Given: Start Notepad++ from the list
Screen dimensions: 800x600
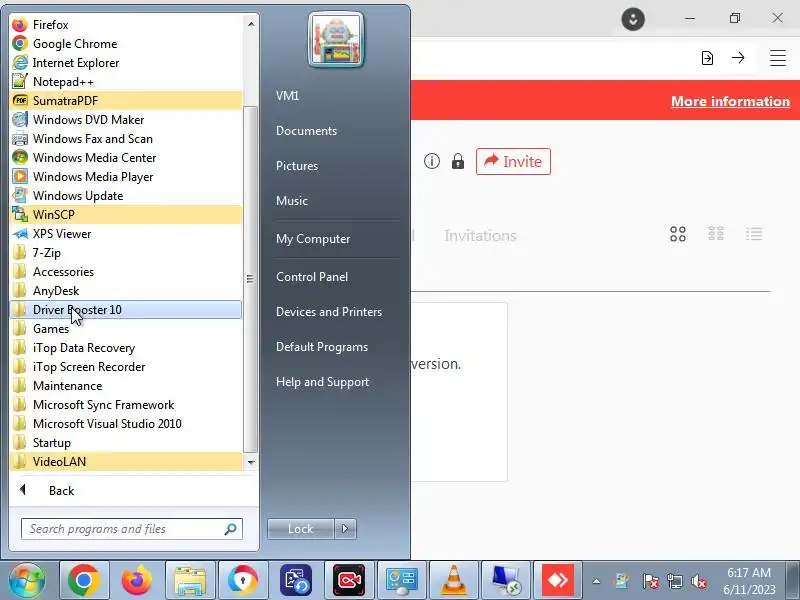Looking at the screenshot, I should coord(126,82).
